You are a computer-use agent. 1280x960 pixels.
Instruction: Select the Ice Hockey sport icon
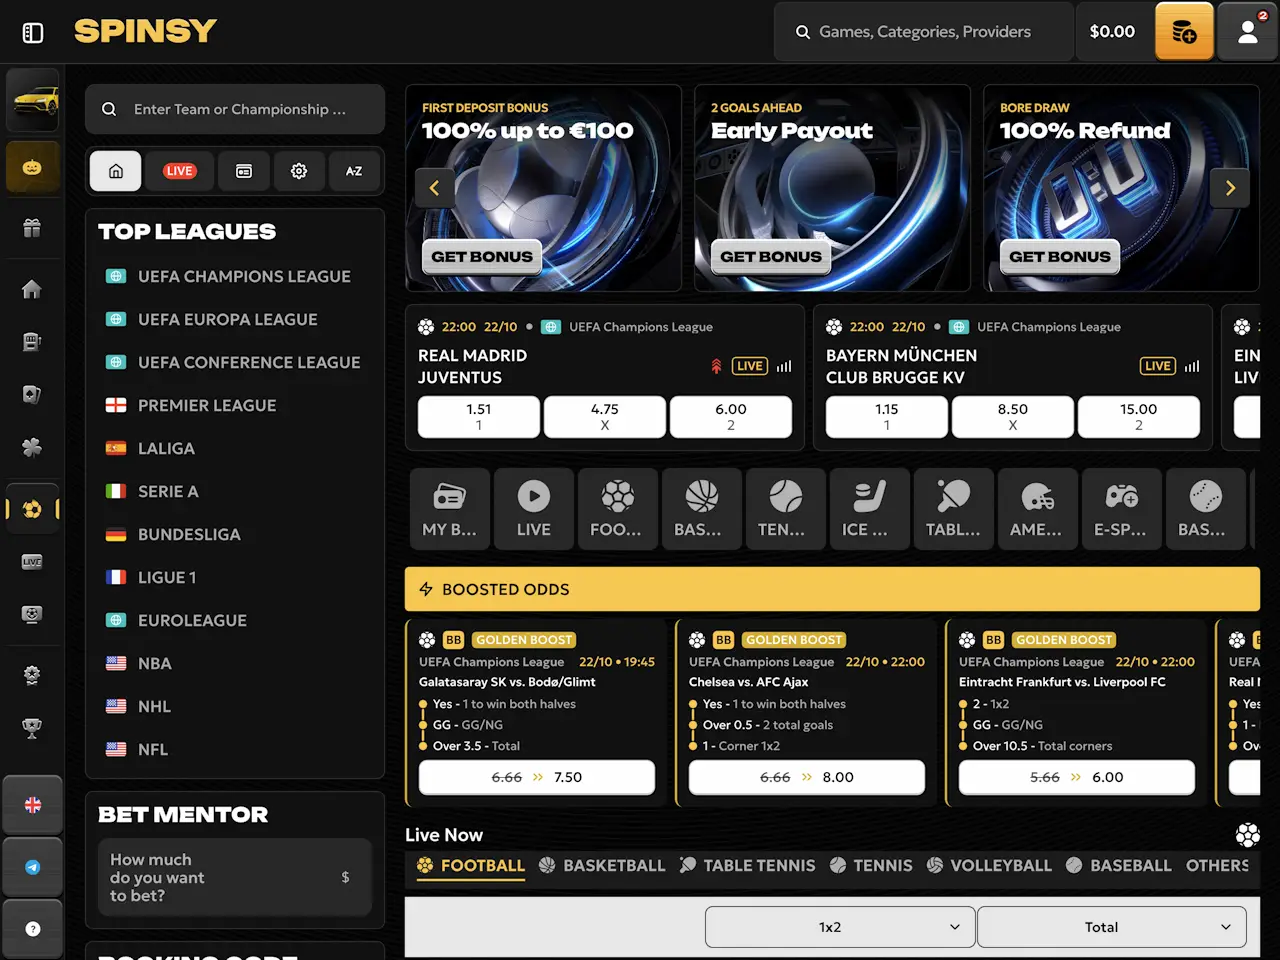tap(869, 509)
